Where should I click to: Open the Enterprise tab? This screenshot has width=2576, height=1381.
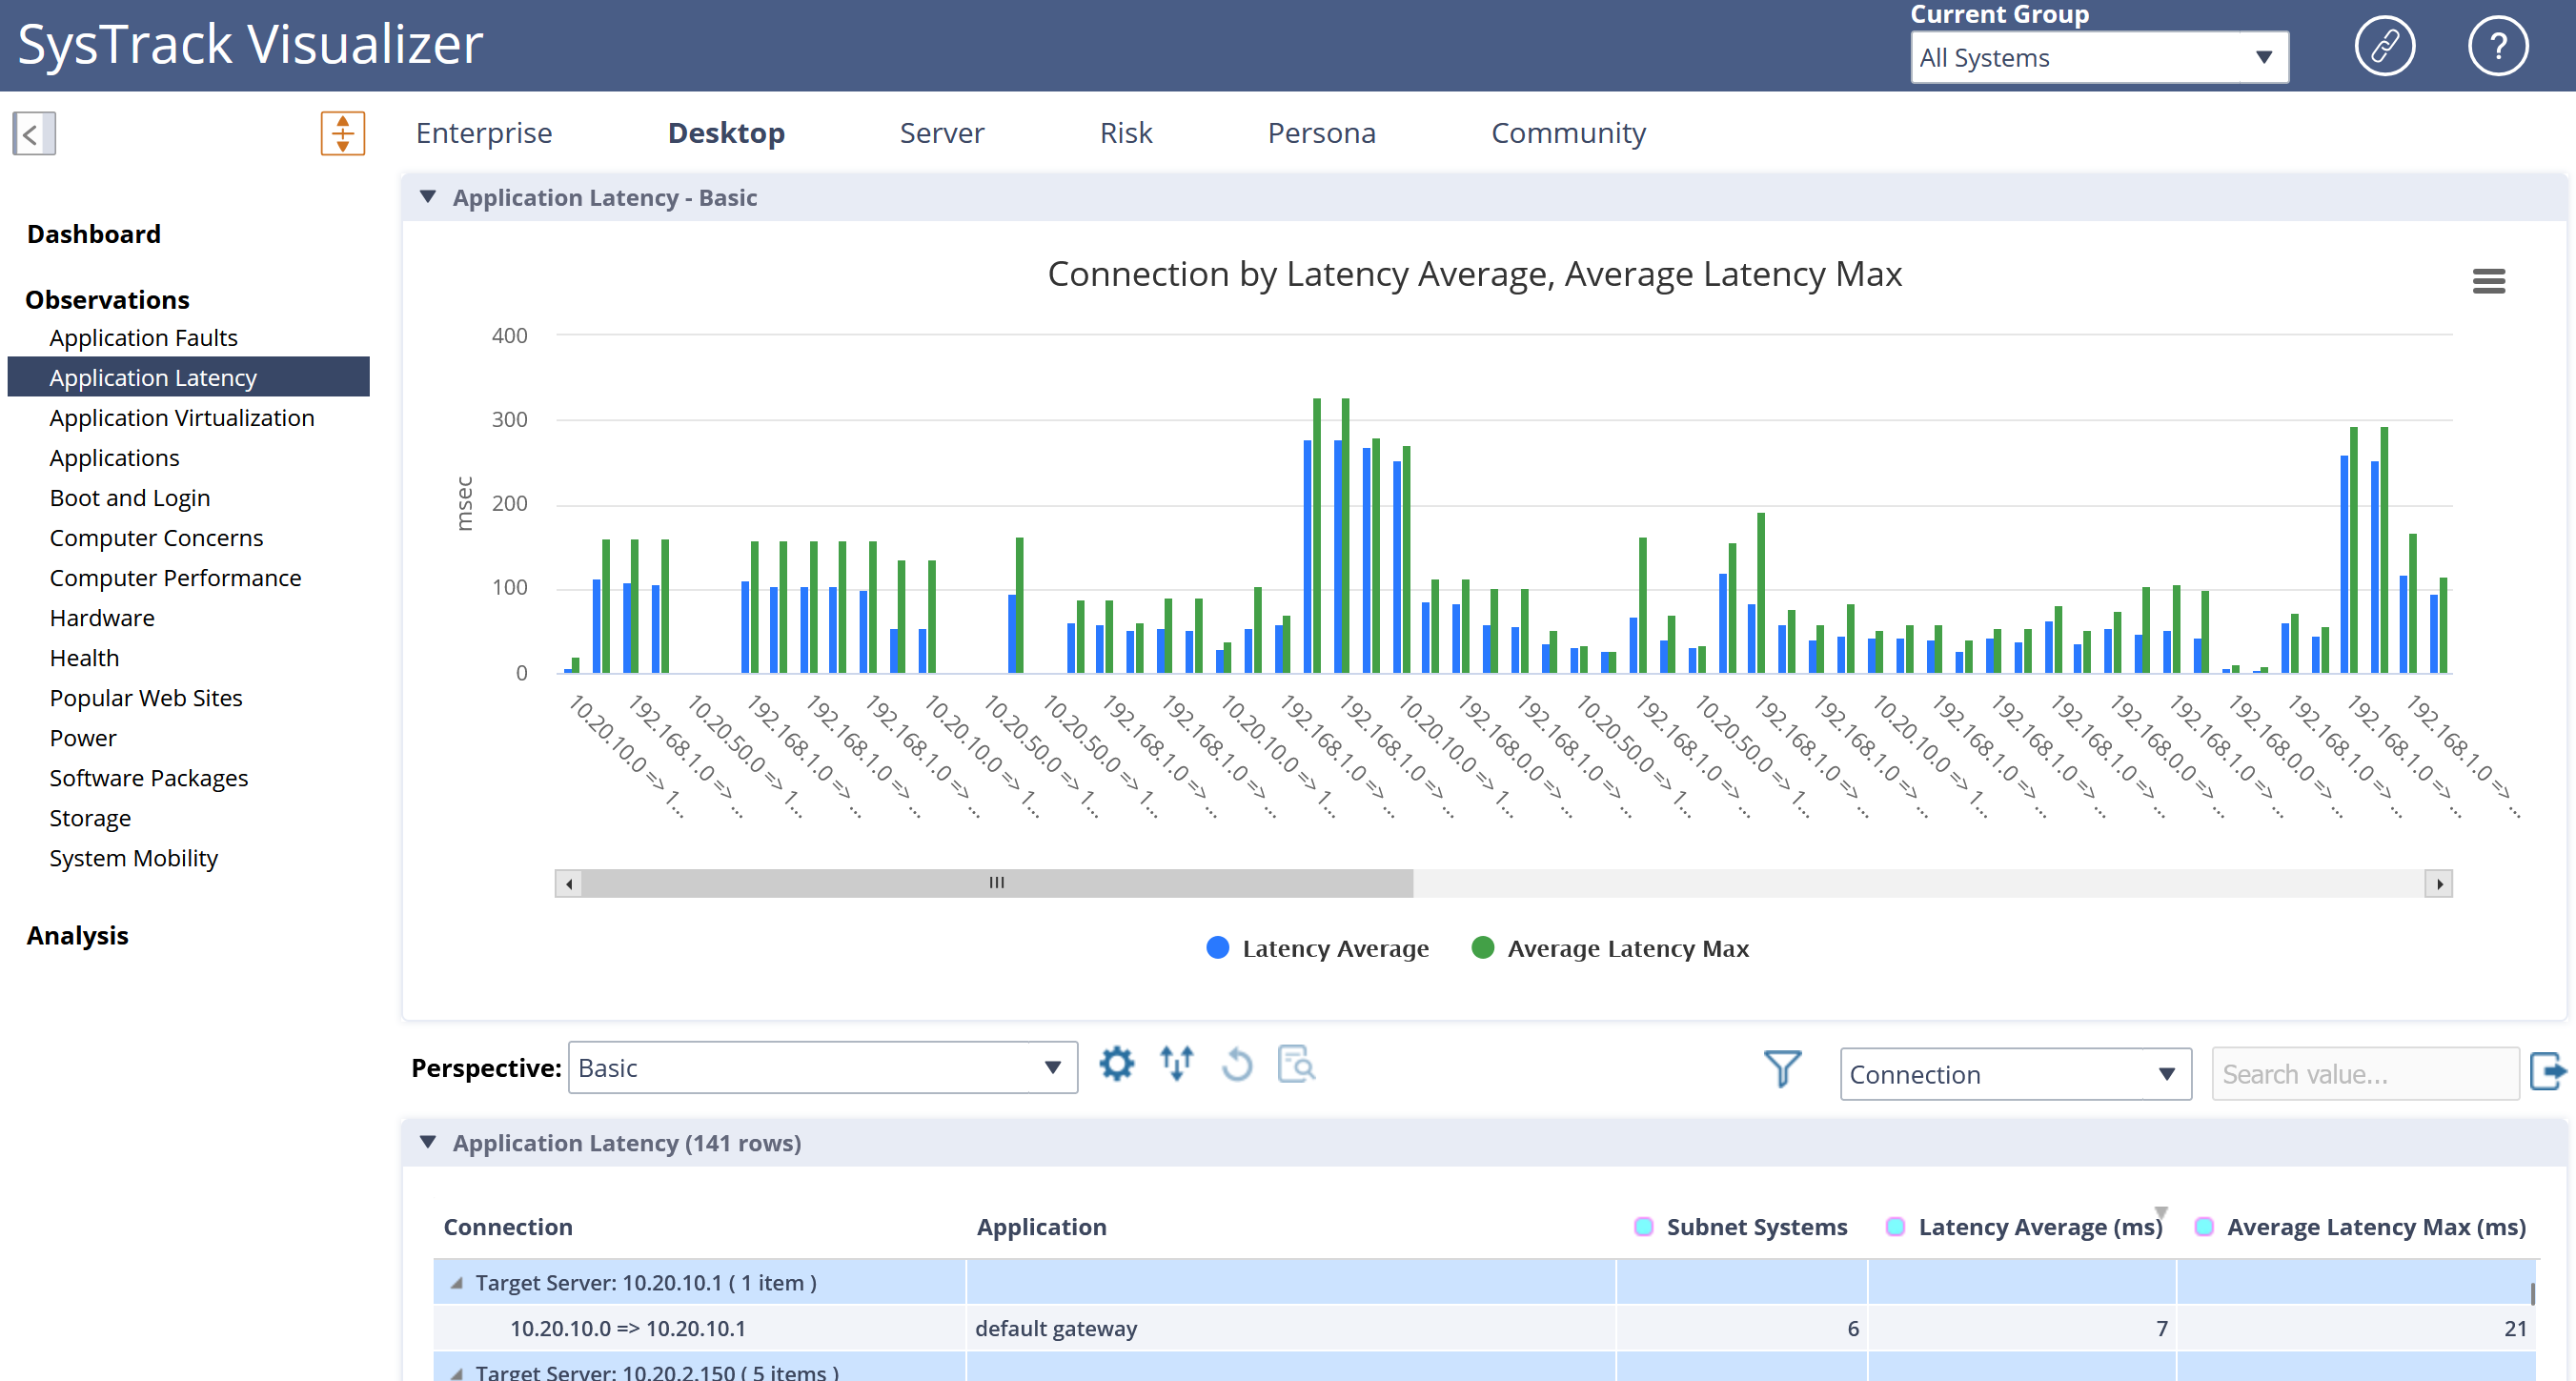(484, 133)
